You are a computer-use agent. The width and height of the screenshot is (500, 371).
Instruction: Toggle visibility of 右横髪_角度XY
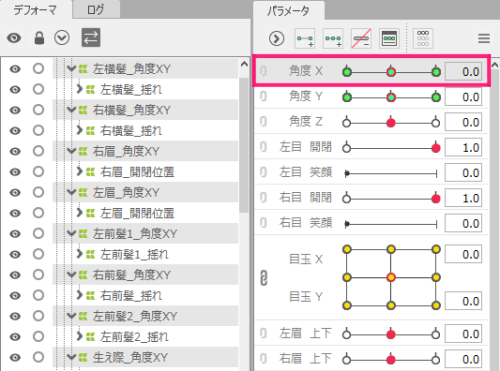point(15,110)
